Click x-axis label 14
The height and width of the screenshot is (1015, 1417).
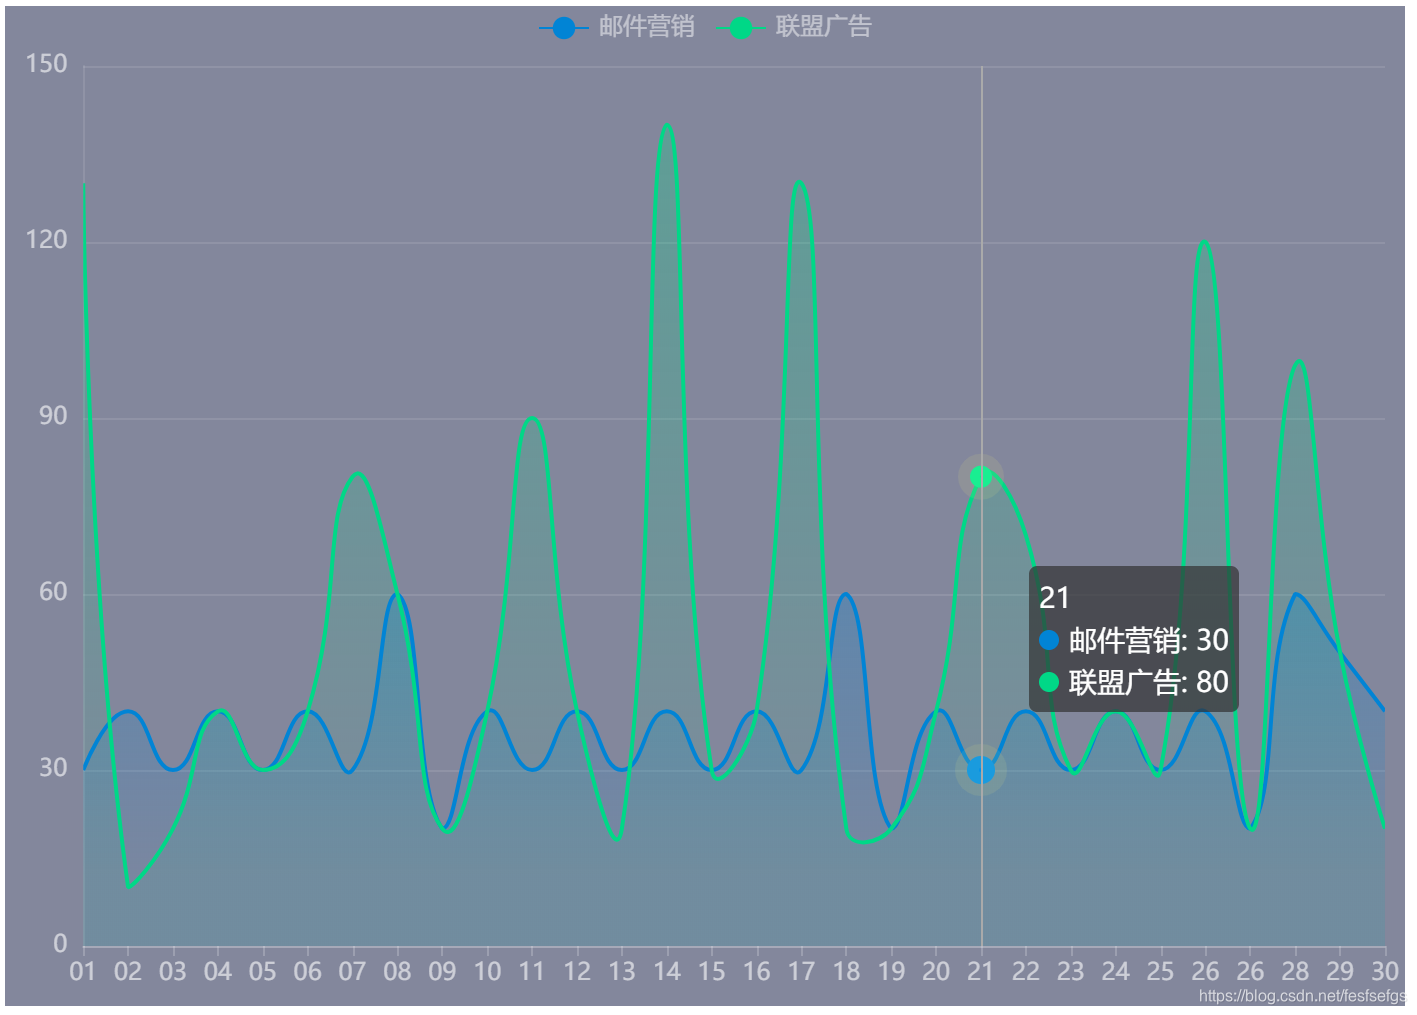click(x=667, y=971)
